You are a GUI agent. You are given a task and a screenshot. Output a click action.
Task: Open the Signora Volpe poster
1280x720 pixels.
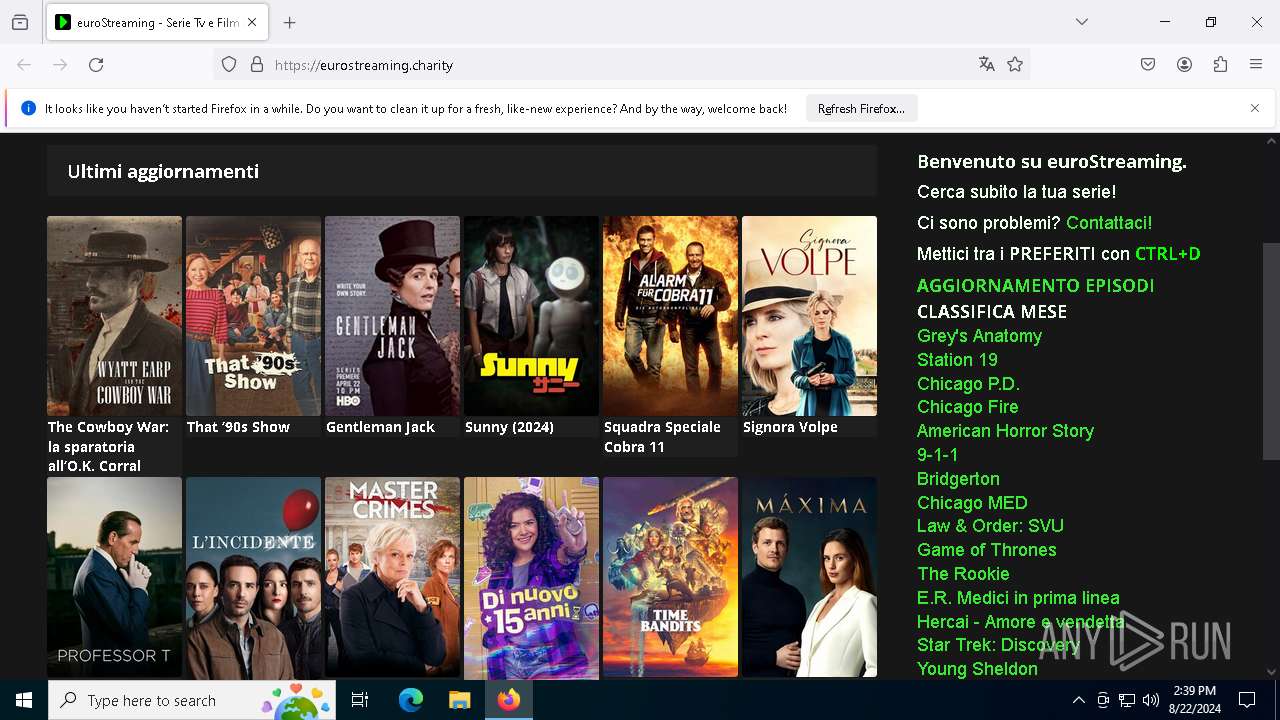pos(809,316)
